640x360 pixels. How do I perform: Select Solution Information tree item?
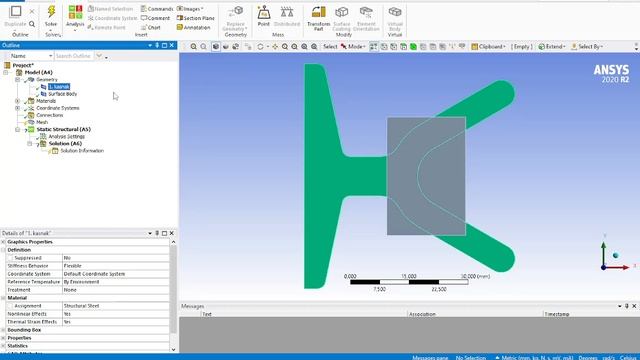pos(82,151)
